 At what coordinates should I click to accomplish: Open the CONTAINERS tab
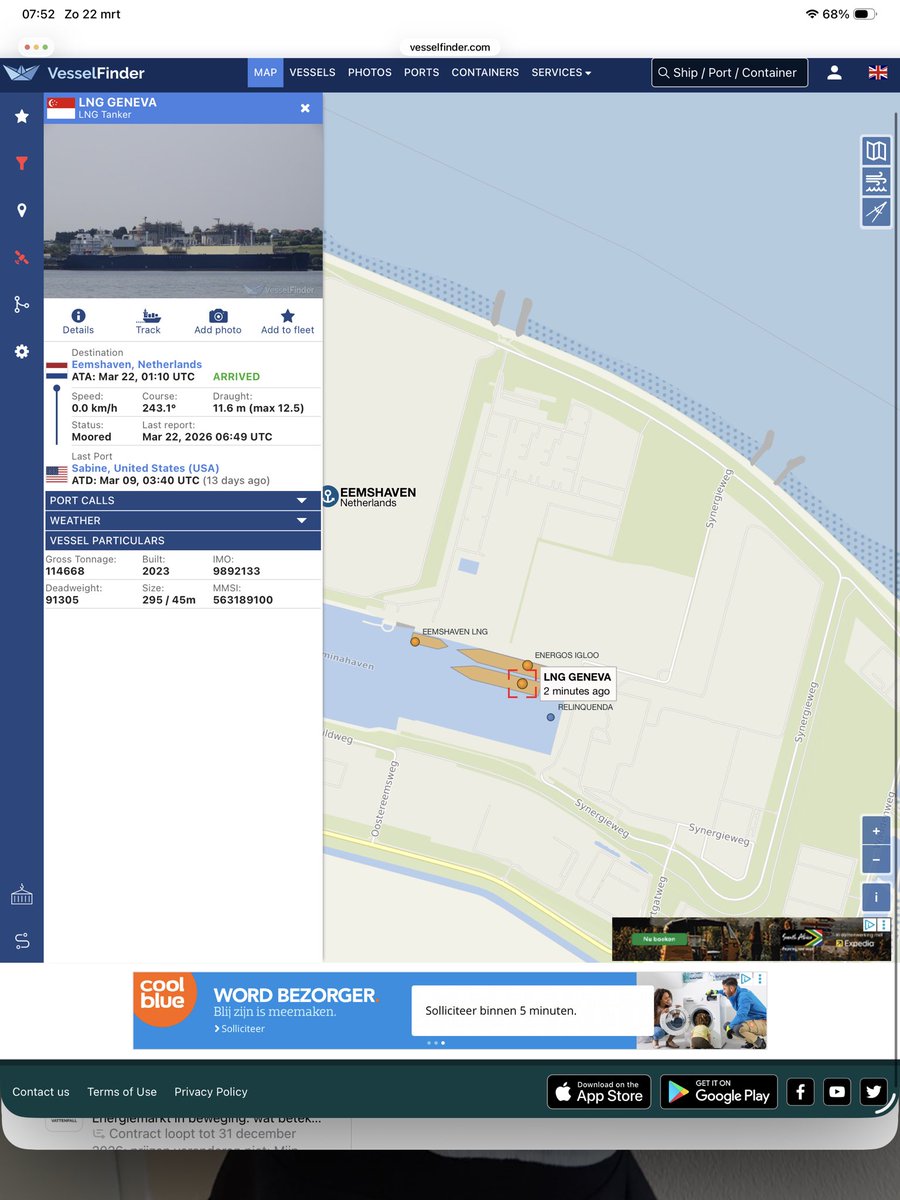(x=485, y=72)
